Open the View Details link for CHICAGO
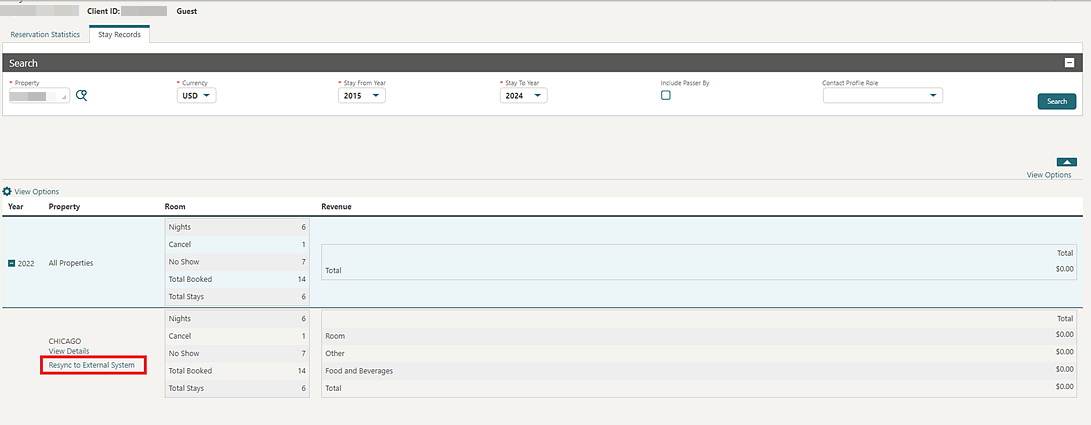Screen dimensions: 1091x425 [x=69, y=352]
